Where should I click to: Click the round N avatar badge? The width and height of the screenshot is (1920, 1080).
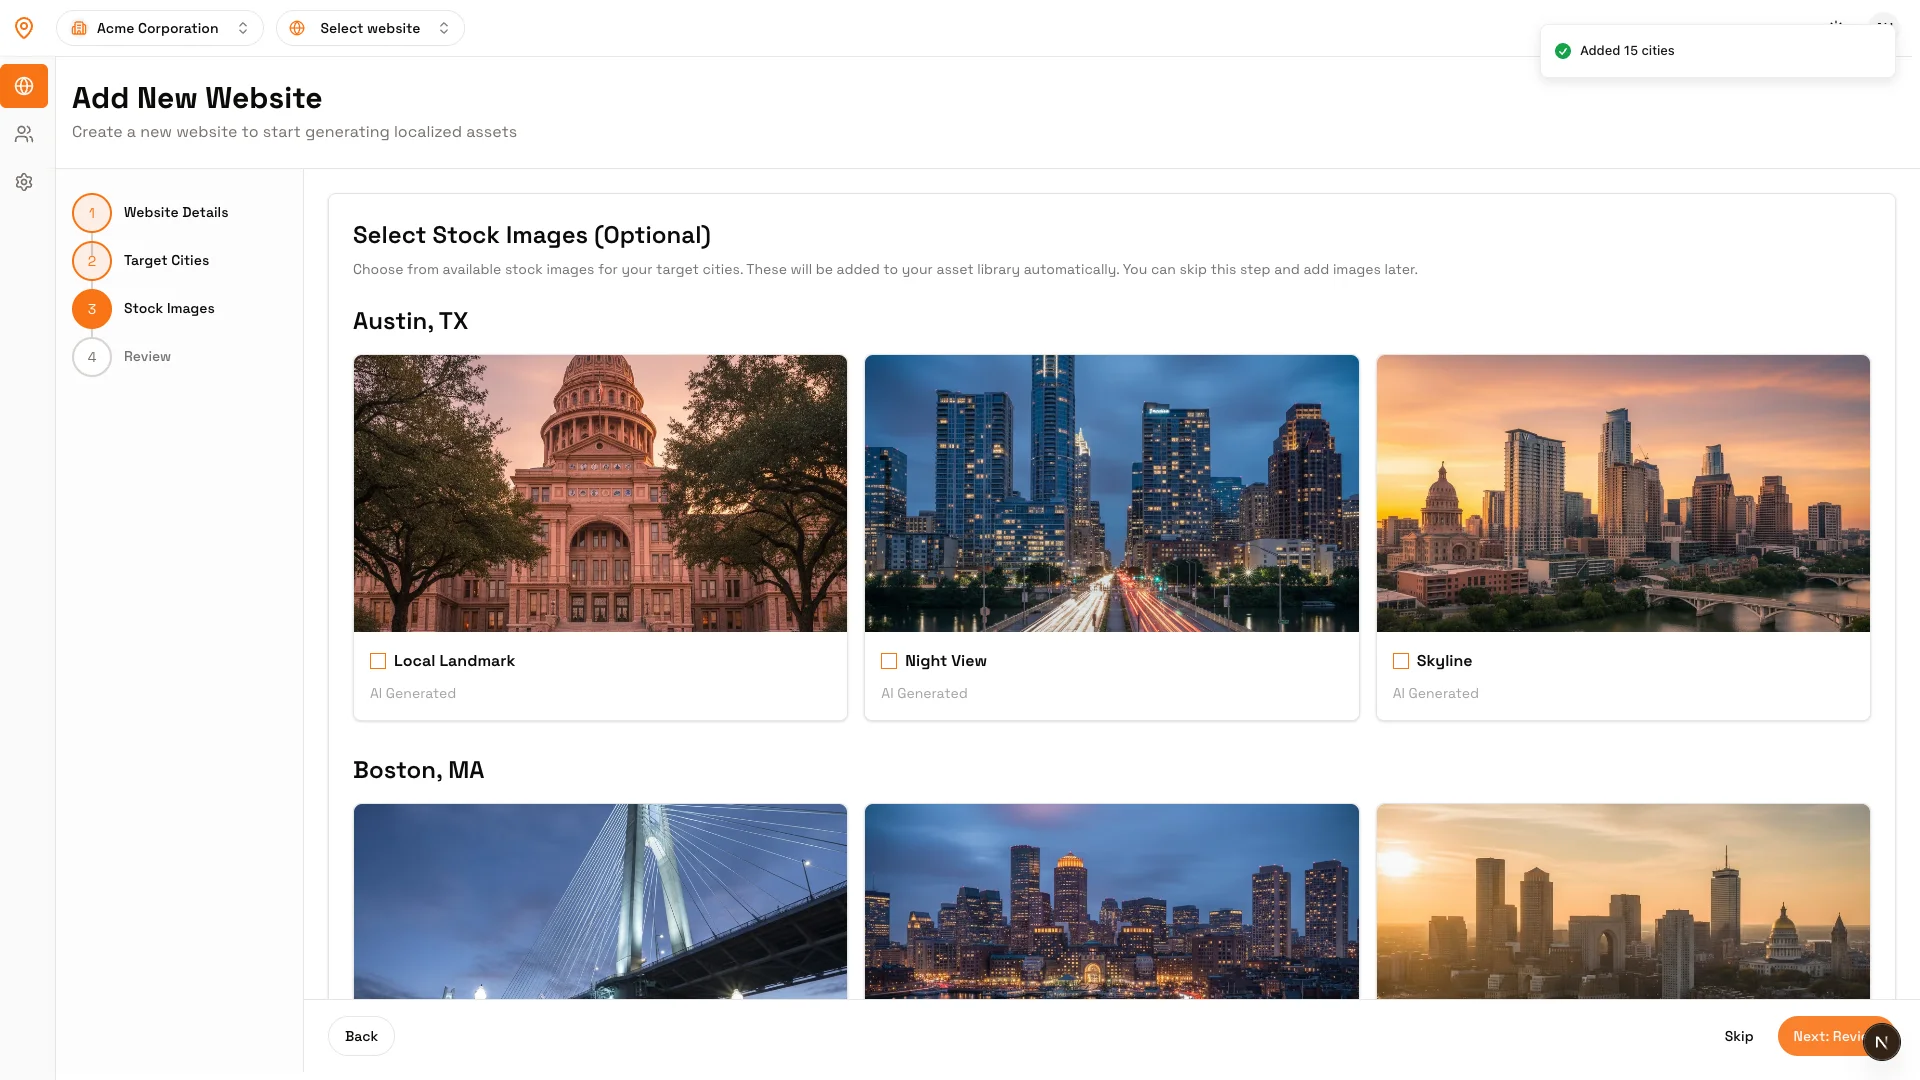pyautogui.click(x=1880, y=1042)
